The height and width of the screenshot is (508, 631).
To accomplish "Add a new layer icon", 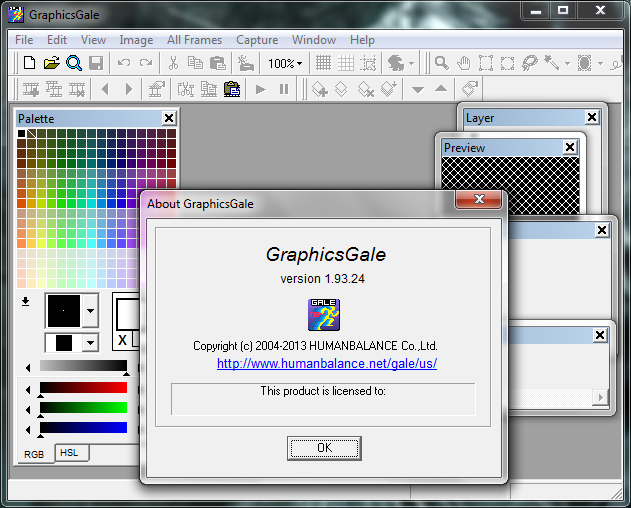I will click(320, 89).
